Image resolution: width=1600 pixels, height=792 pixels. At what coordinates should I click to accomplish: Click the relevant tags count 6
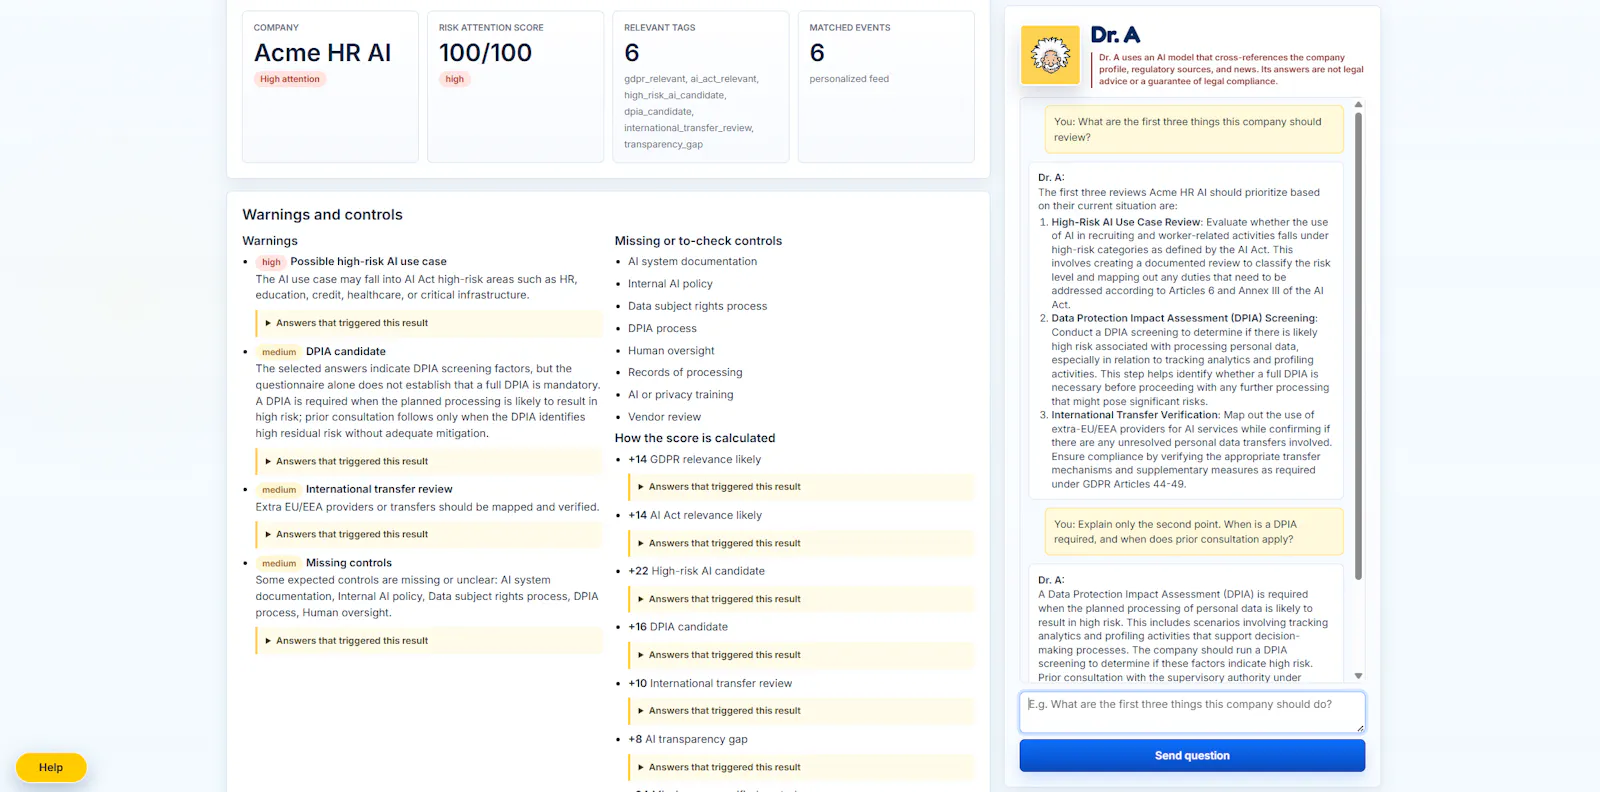[632, 53]
